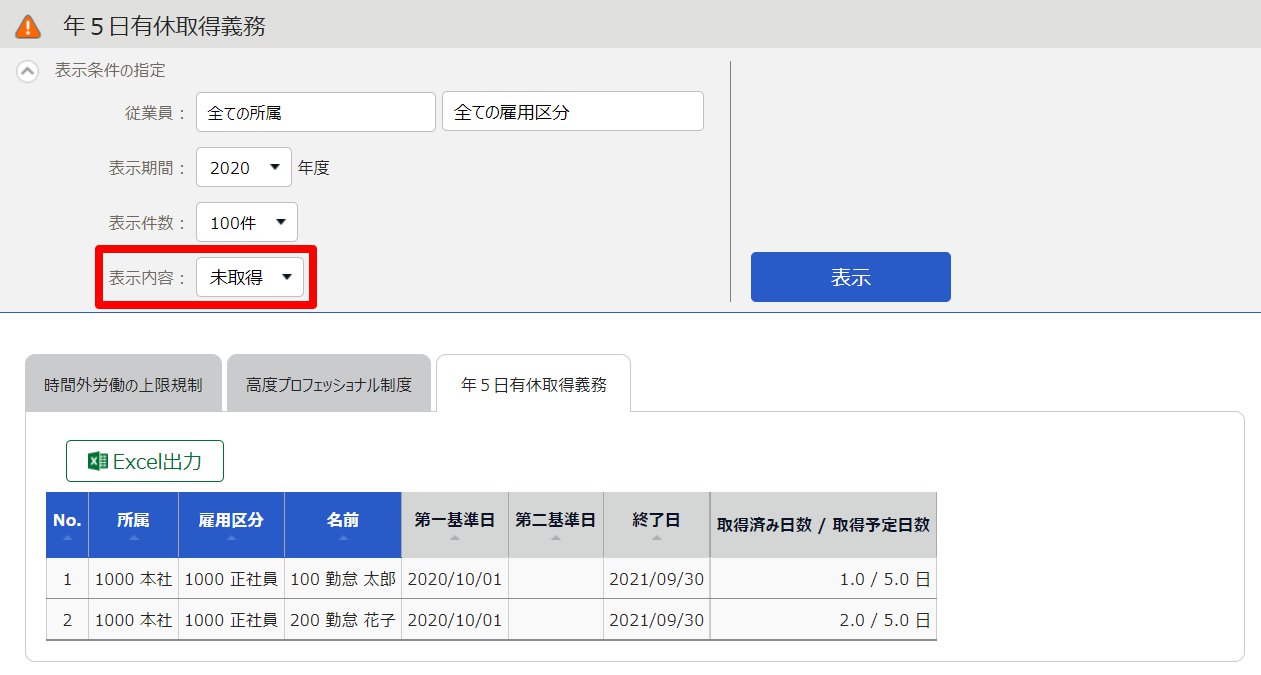Sort table by the 終了日 column header

657,525
